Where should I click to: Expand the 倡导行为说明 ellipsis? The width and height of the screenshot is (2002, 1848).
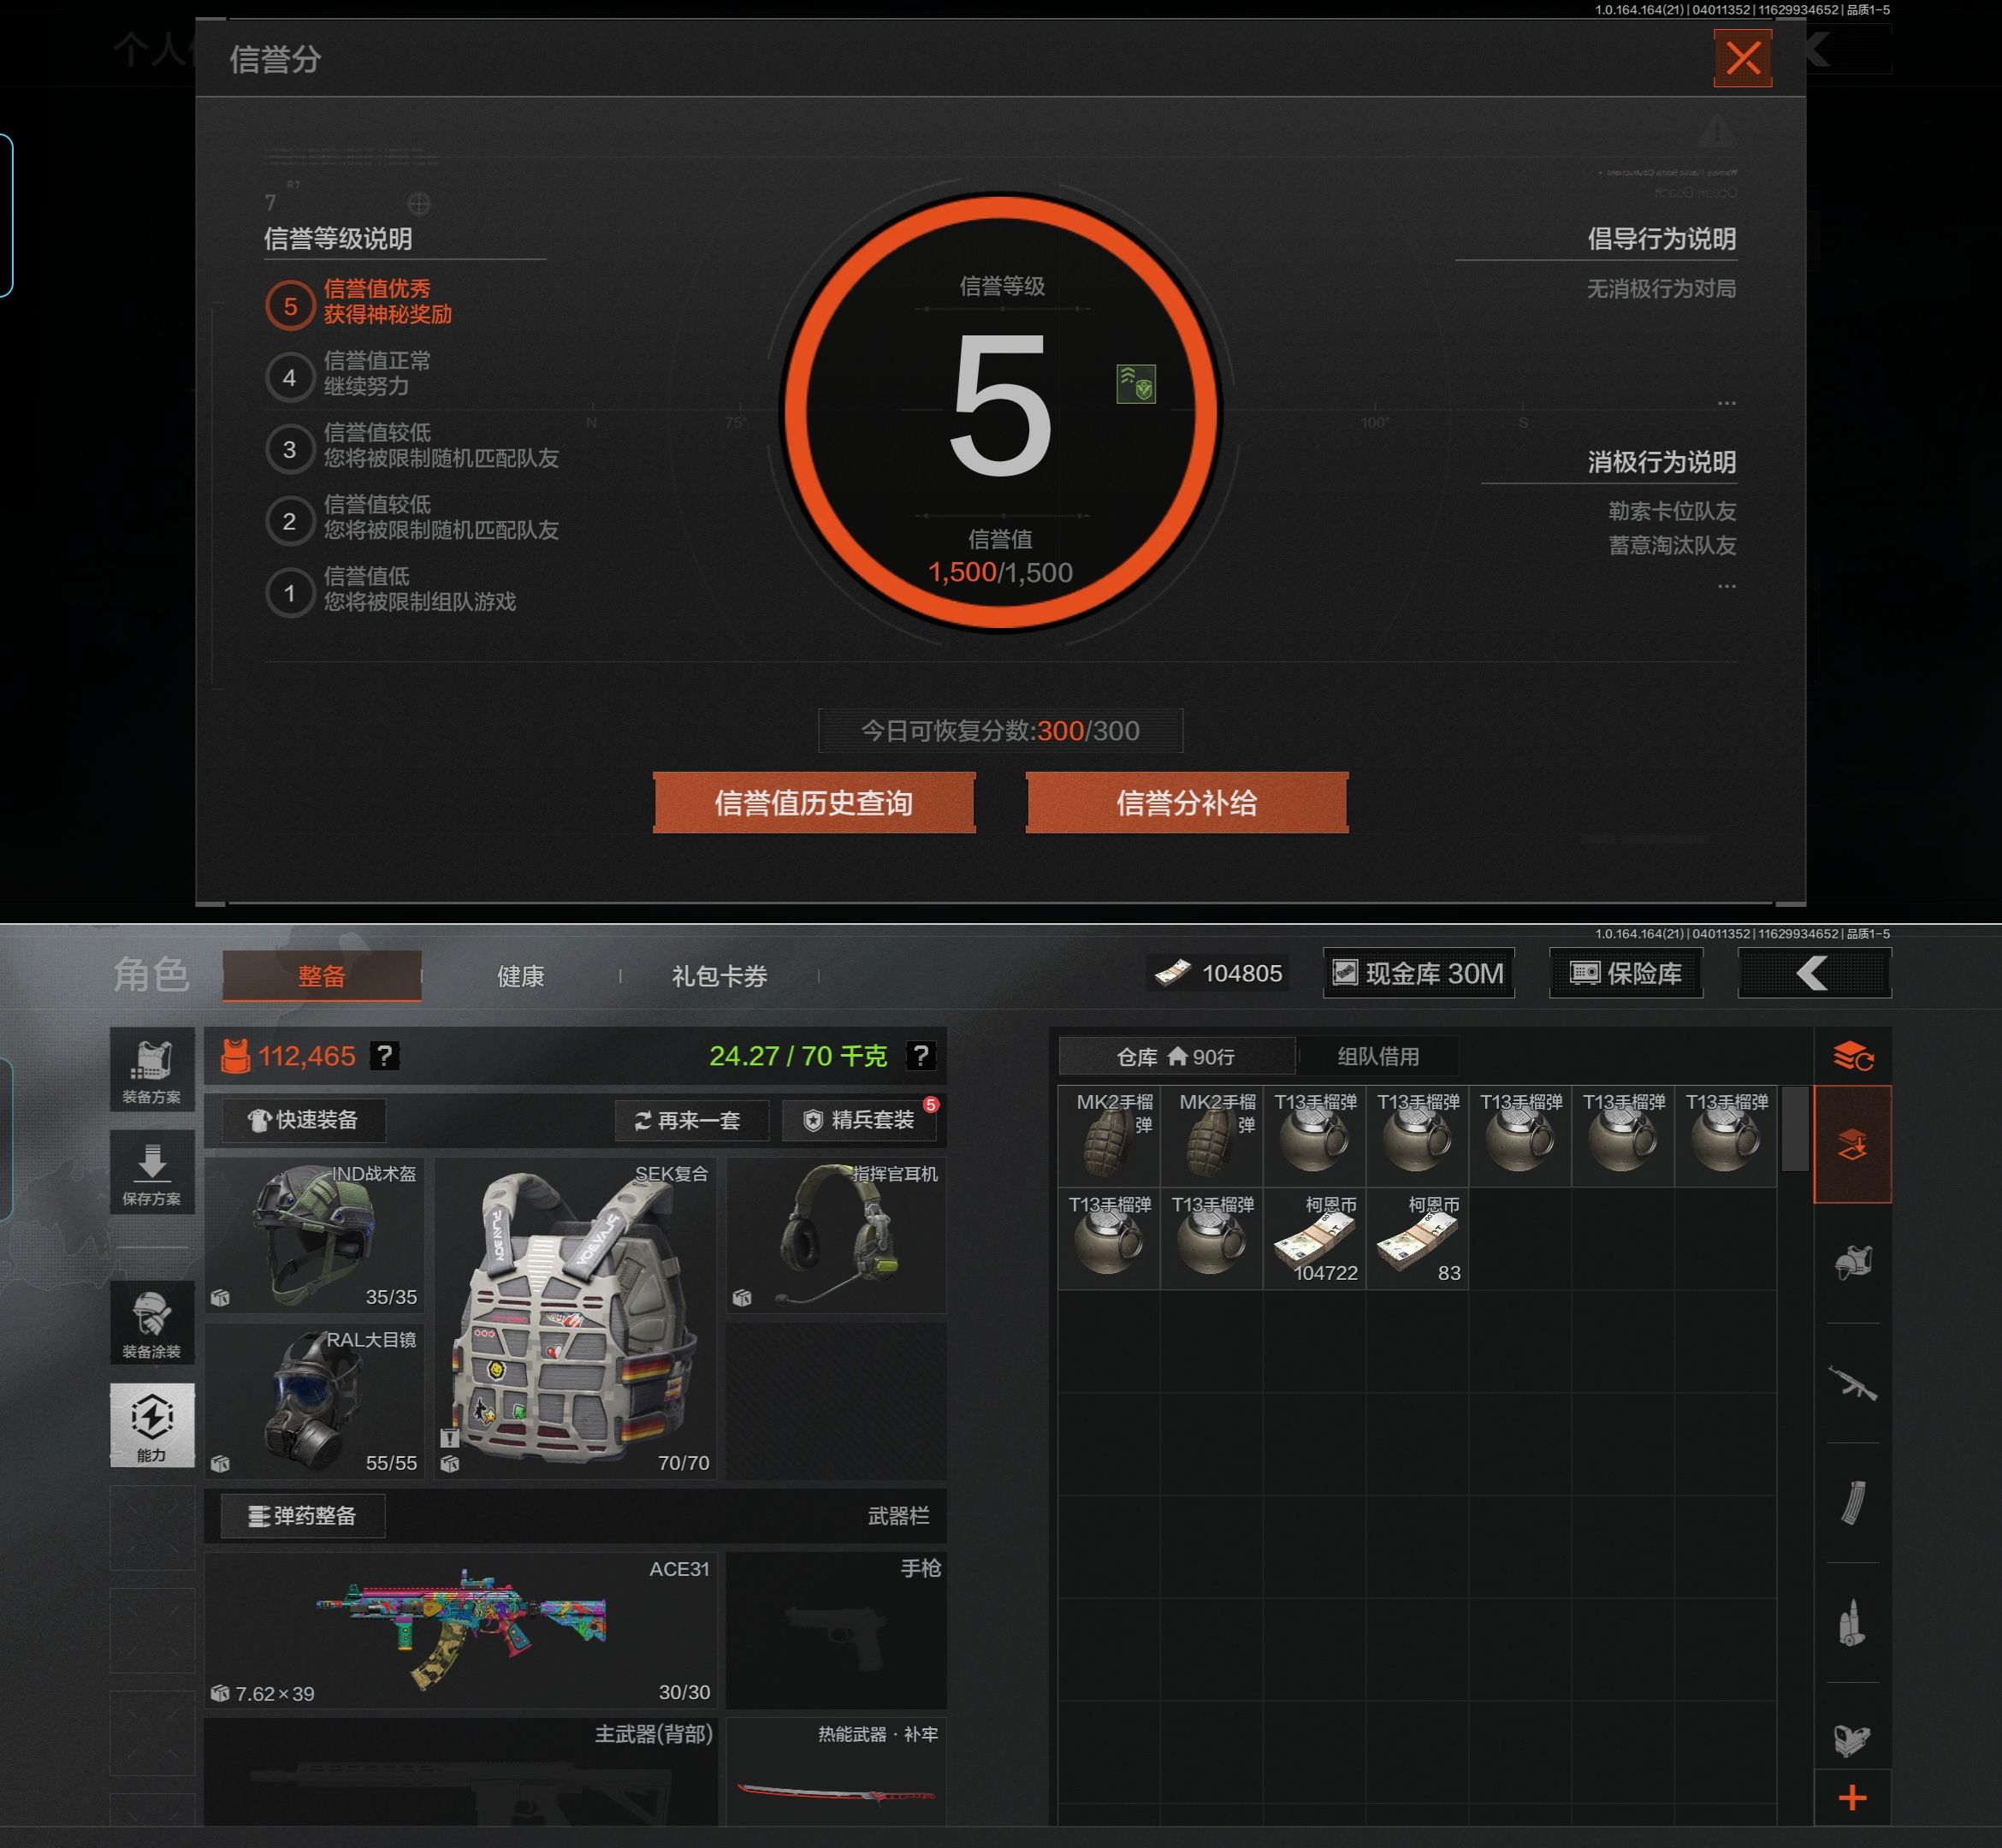[1726, 403]
